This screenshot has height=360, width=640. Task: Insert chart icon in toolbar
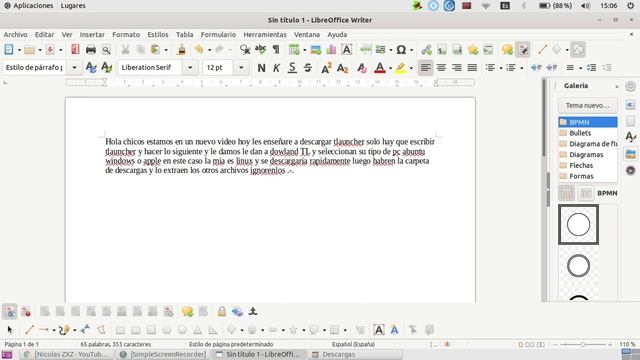pyautogui.click(x=331, y=50)
